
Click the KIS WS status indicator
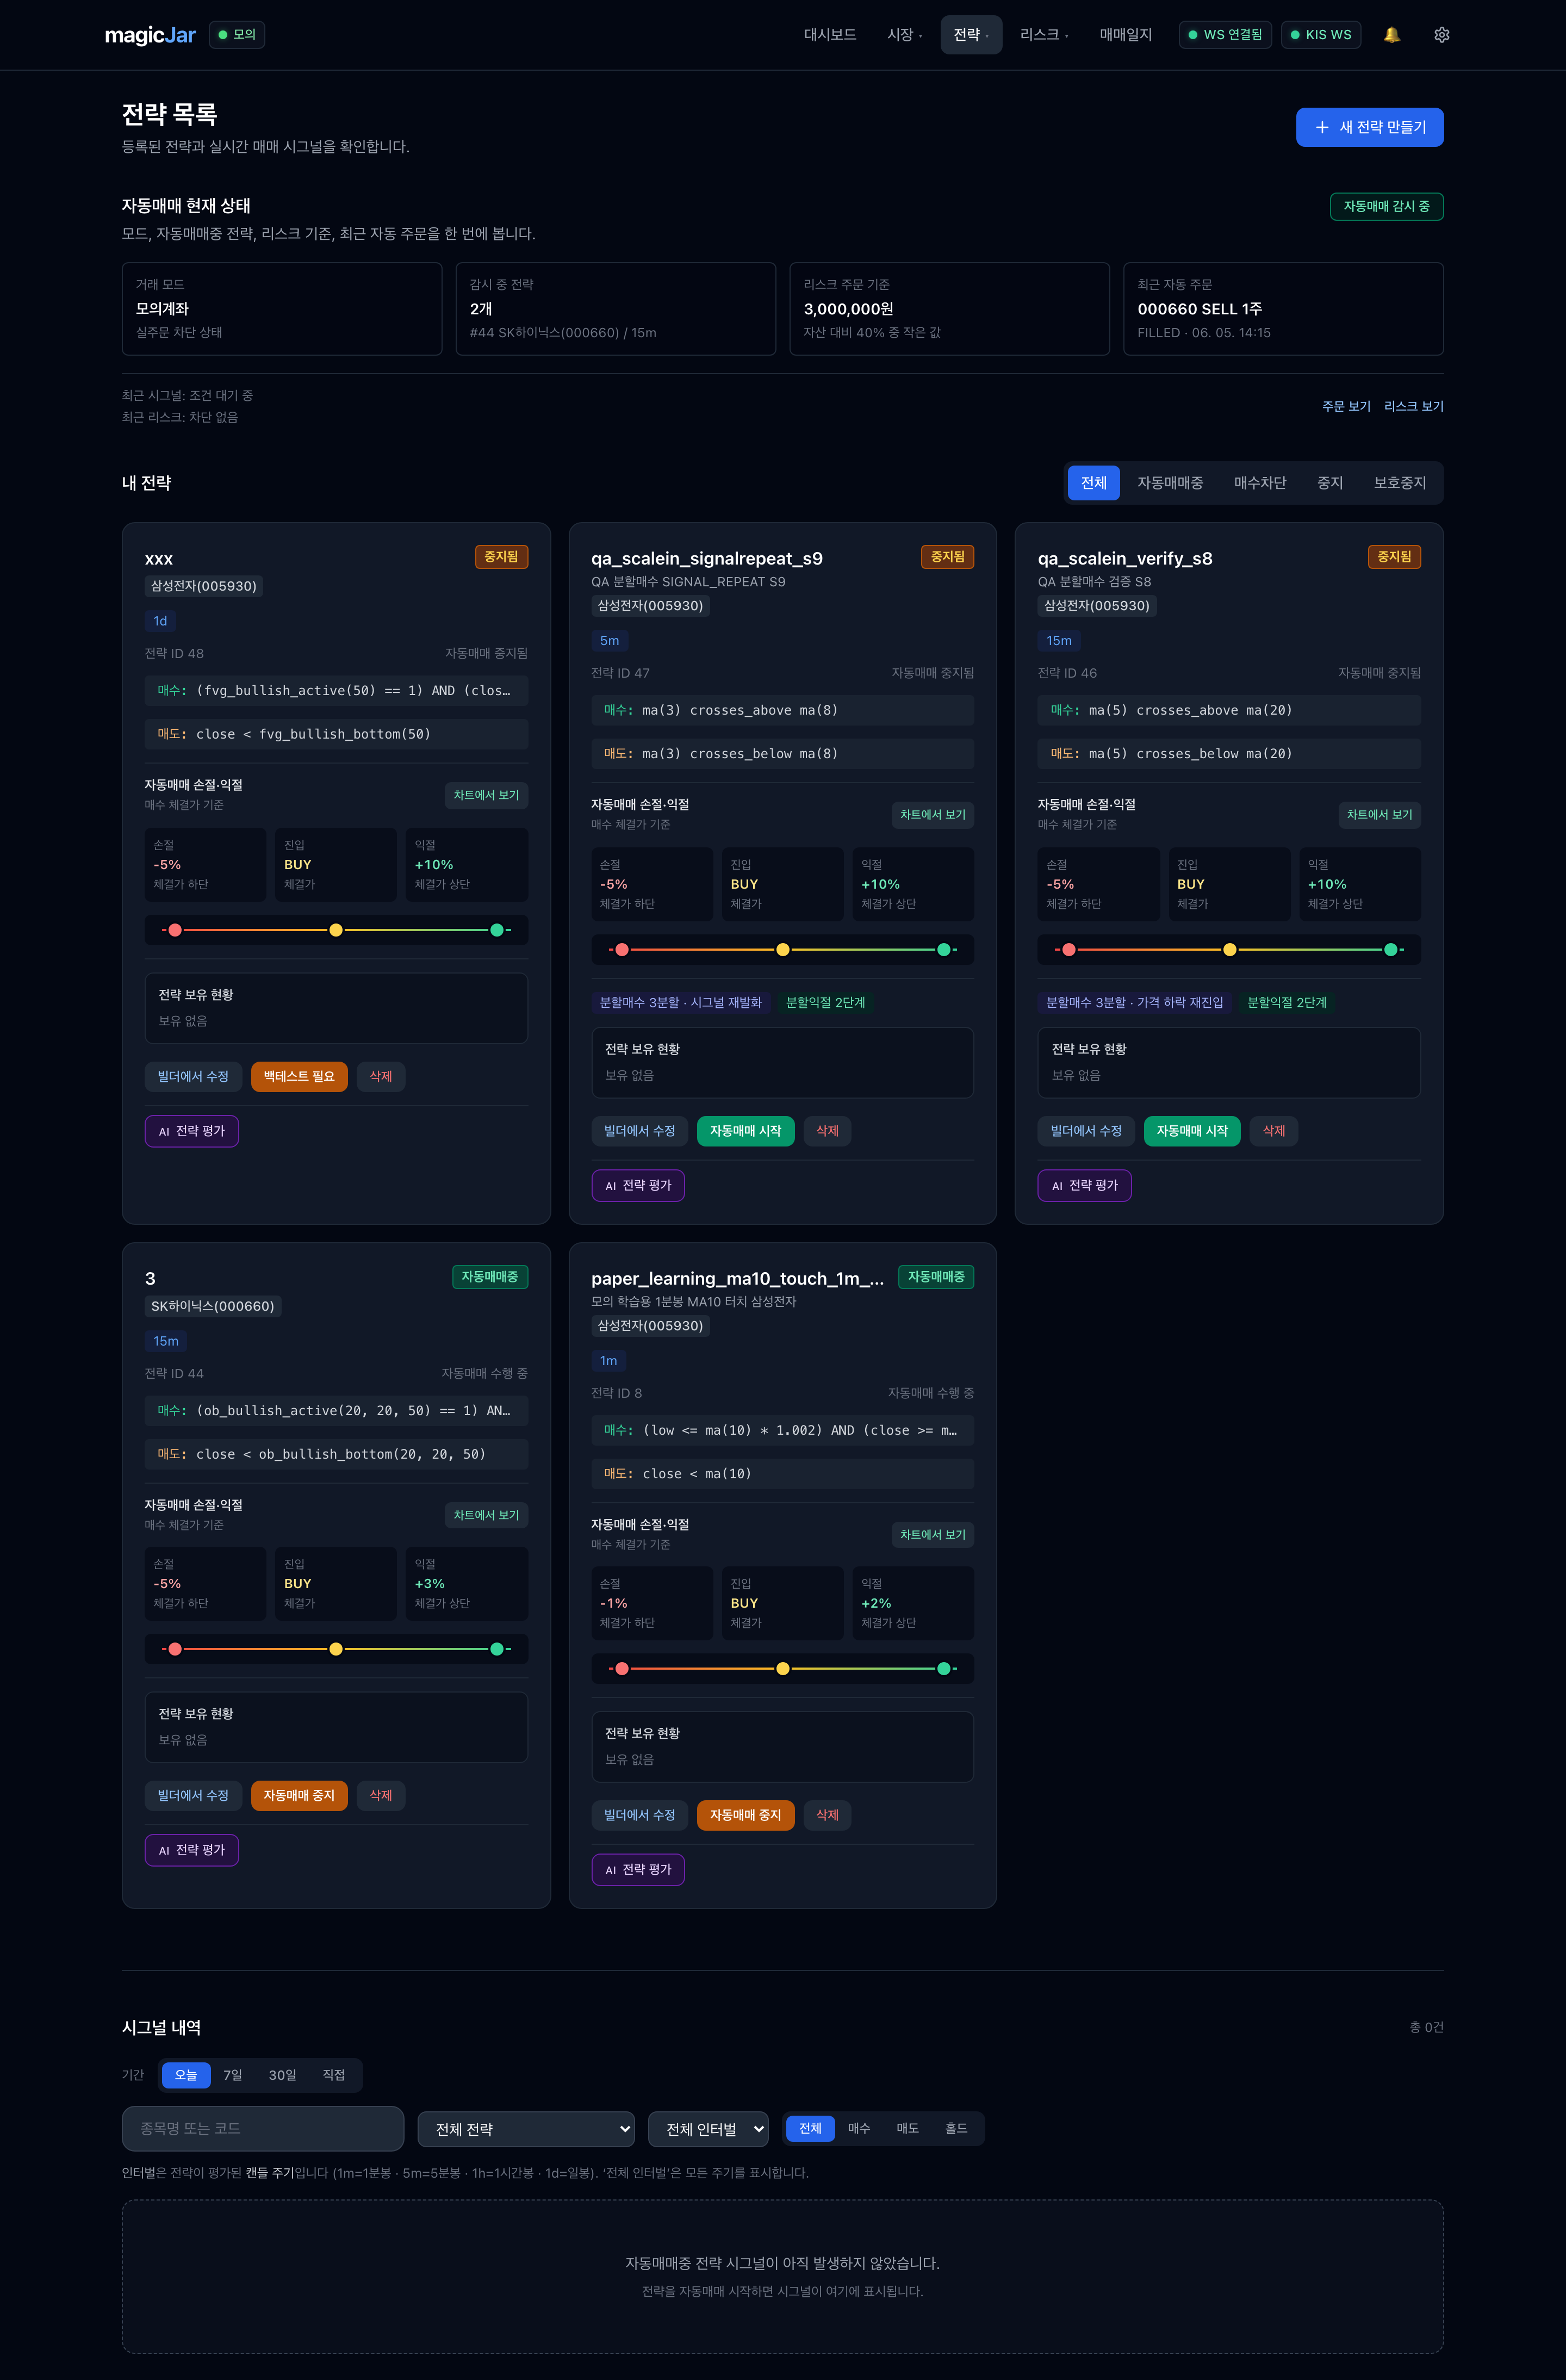[x=1320, y=35]
